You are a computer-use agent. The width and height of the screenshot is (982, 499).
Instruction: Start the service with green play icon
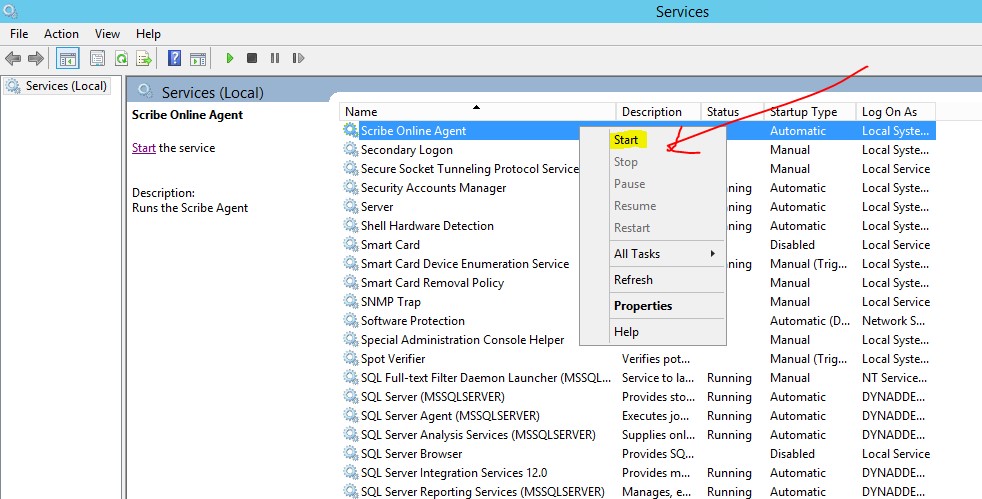coord(230,58)
